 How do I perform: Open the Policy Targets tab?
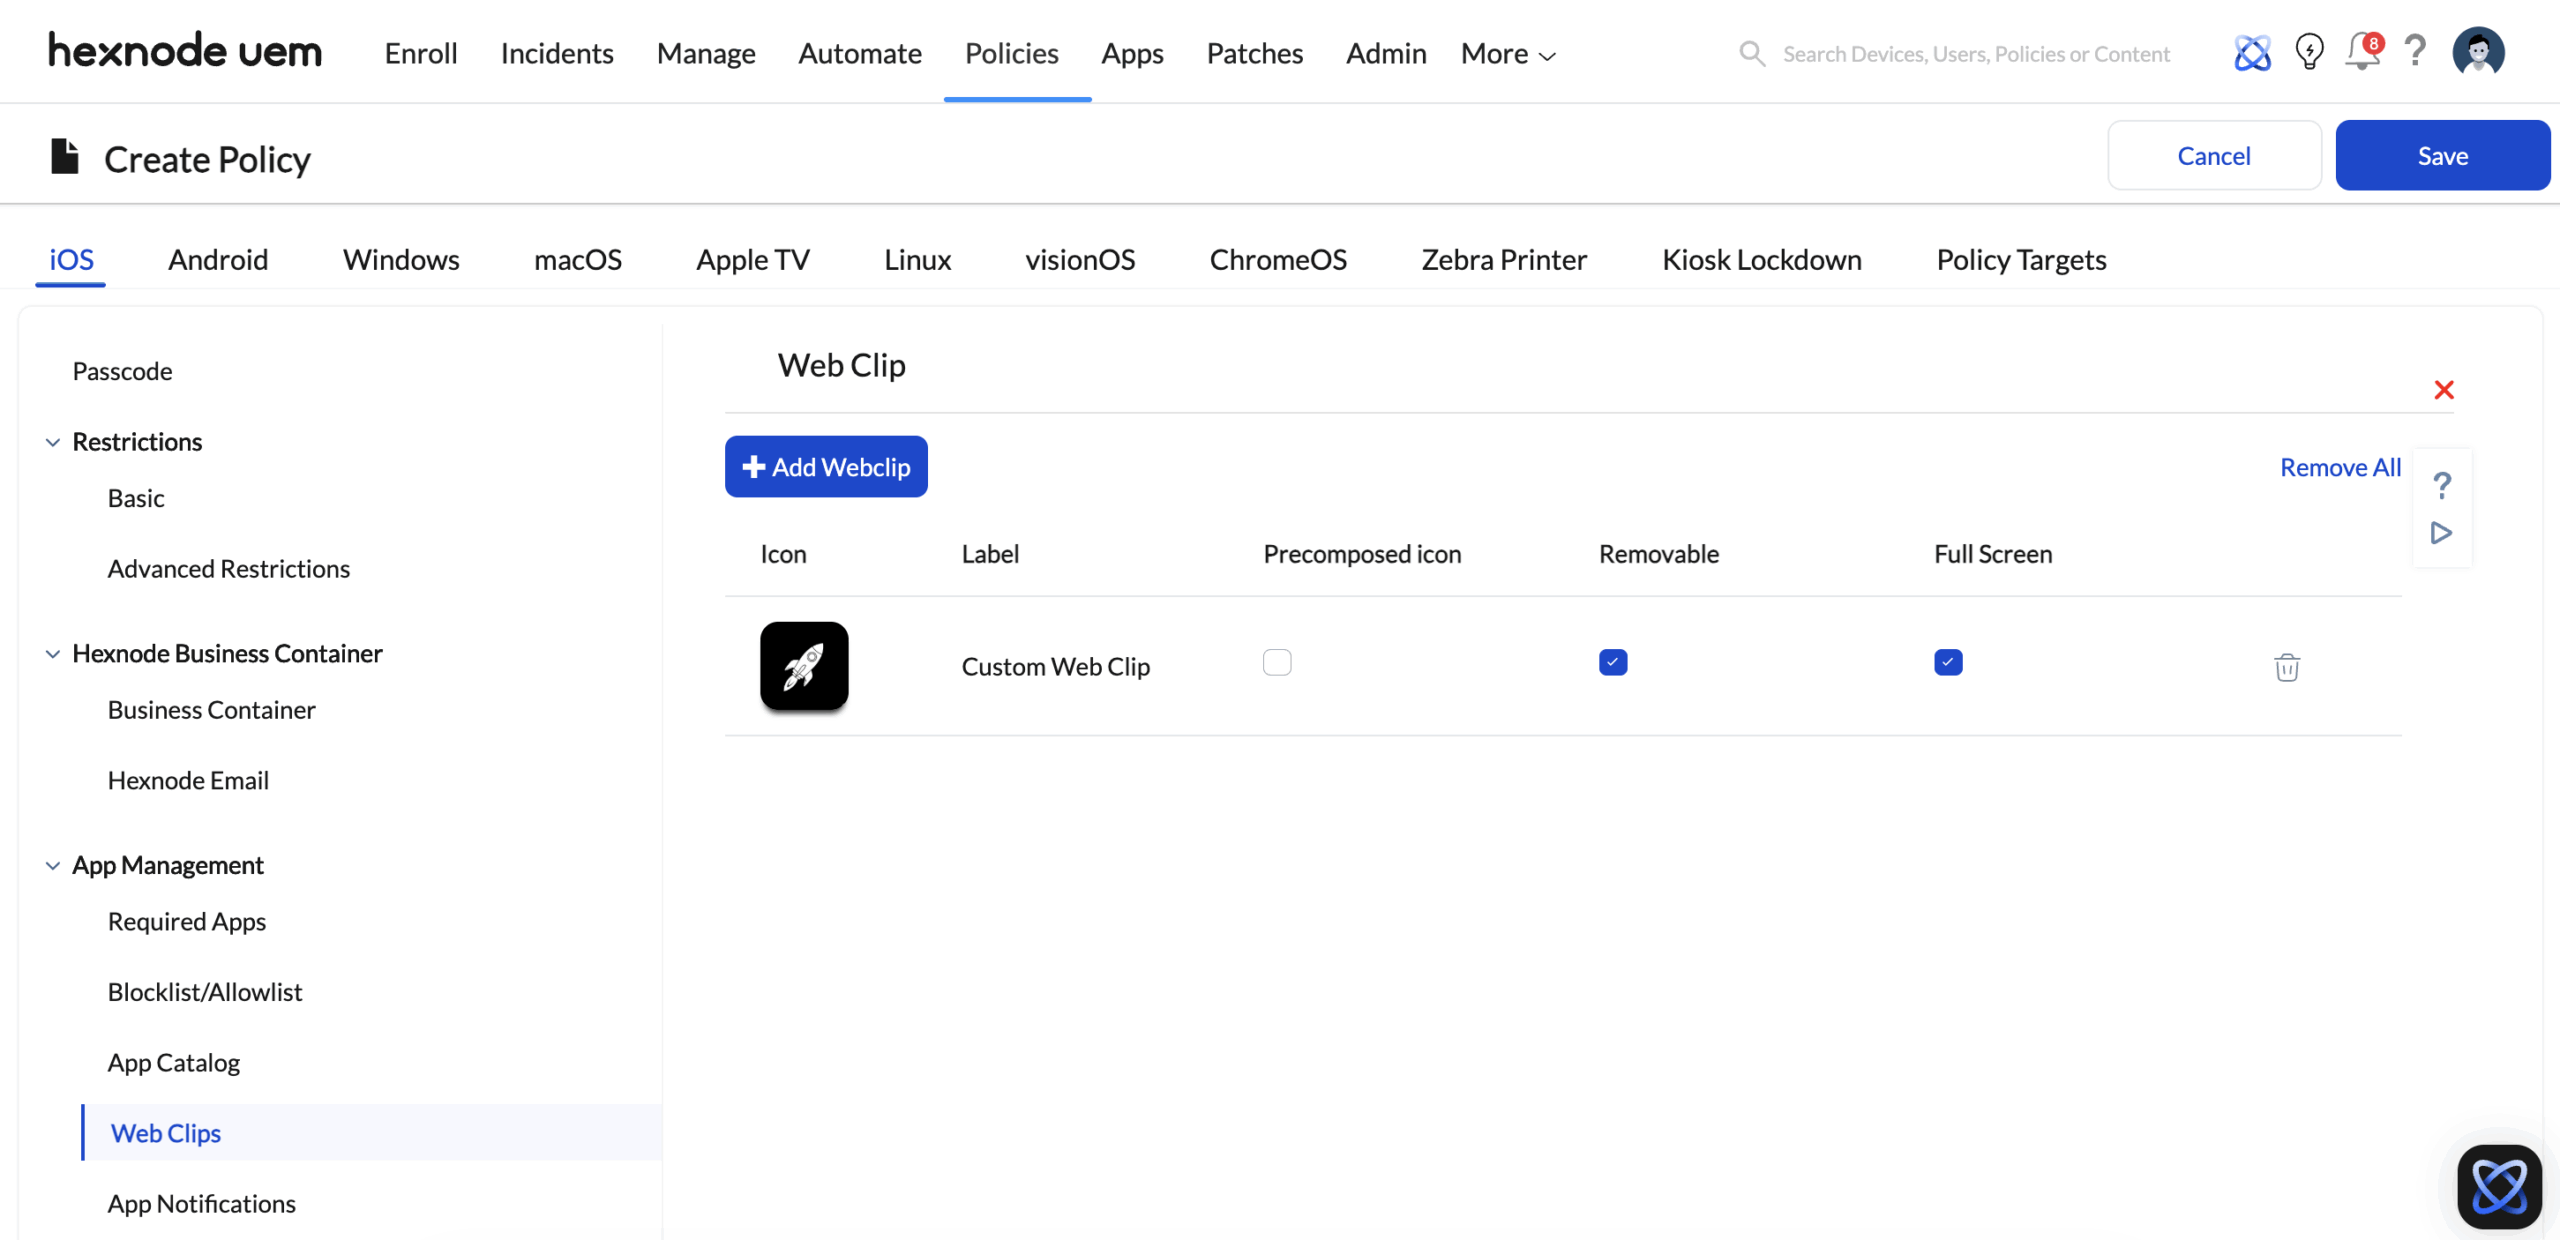click(2021, 260)
